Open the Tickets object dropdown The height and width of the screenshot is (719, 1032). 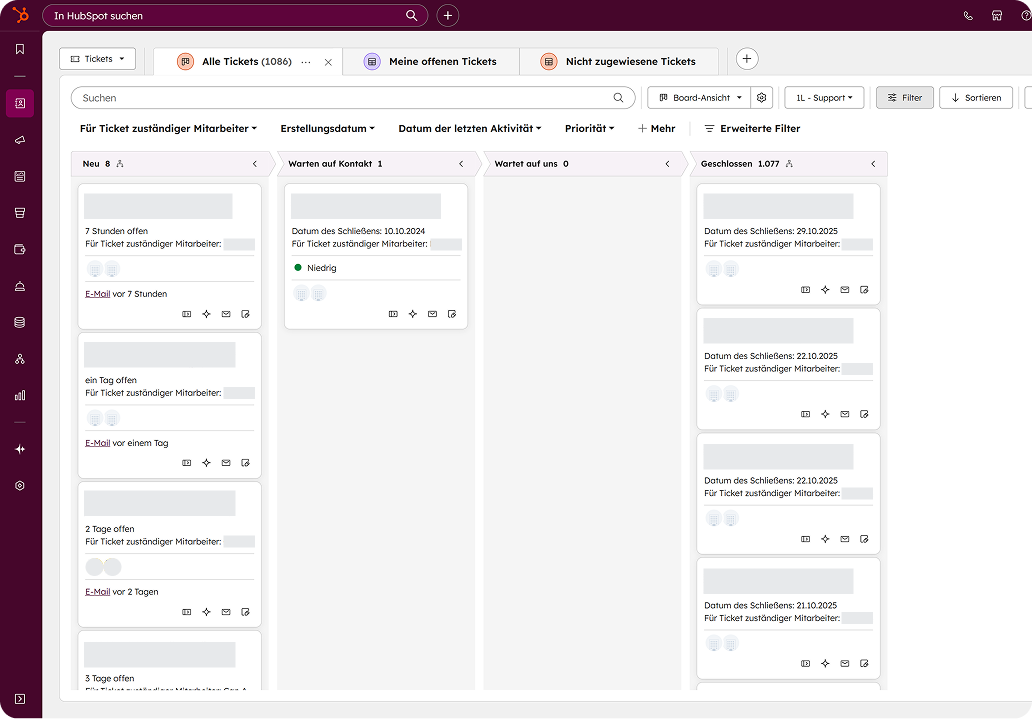[x=97, y=59]
